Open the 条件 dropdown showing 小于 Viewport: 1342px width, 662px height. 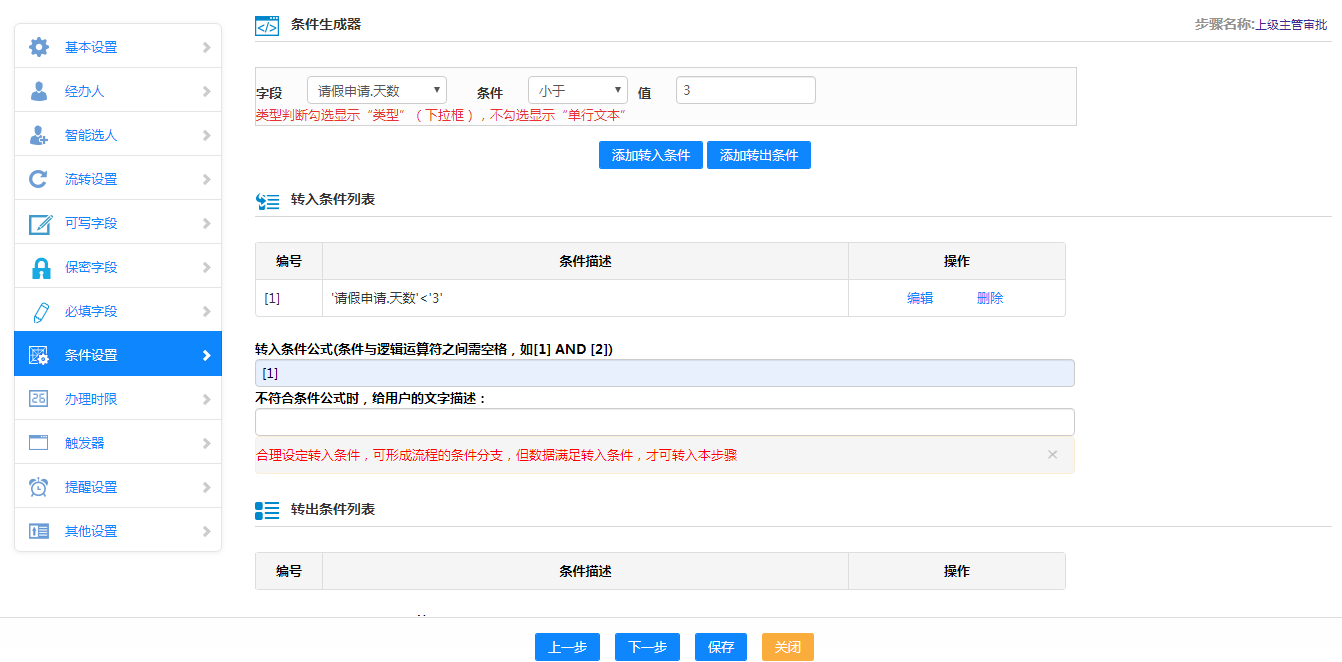pos(577,91)
